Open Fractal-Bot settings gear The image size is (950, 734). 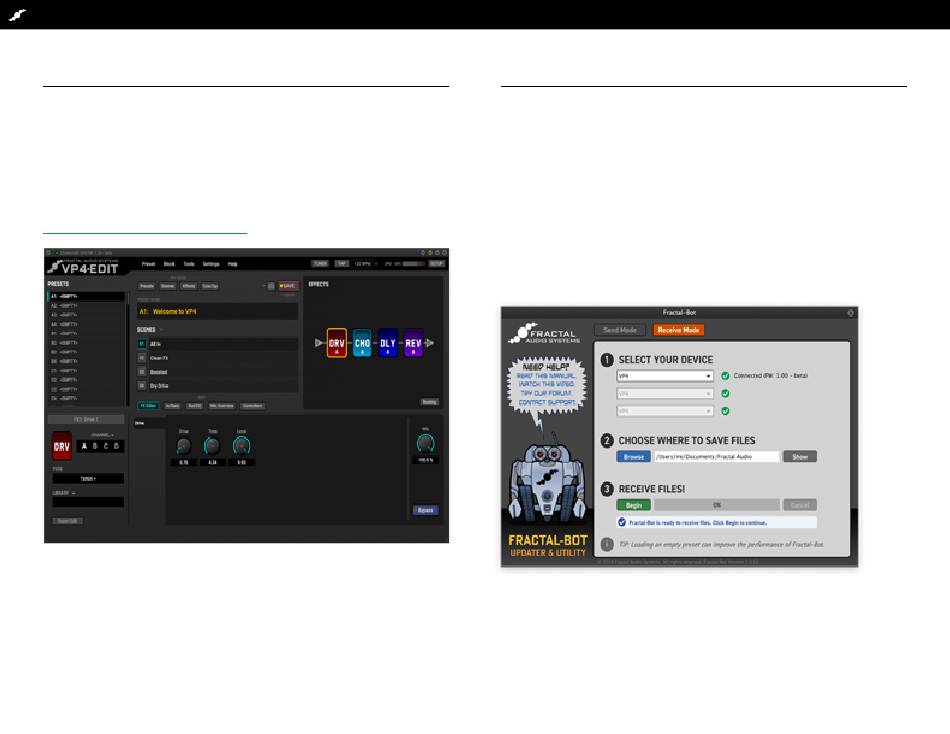tap(850, 313)
